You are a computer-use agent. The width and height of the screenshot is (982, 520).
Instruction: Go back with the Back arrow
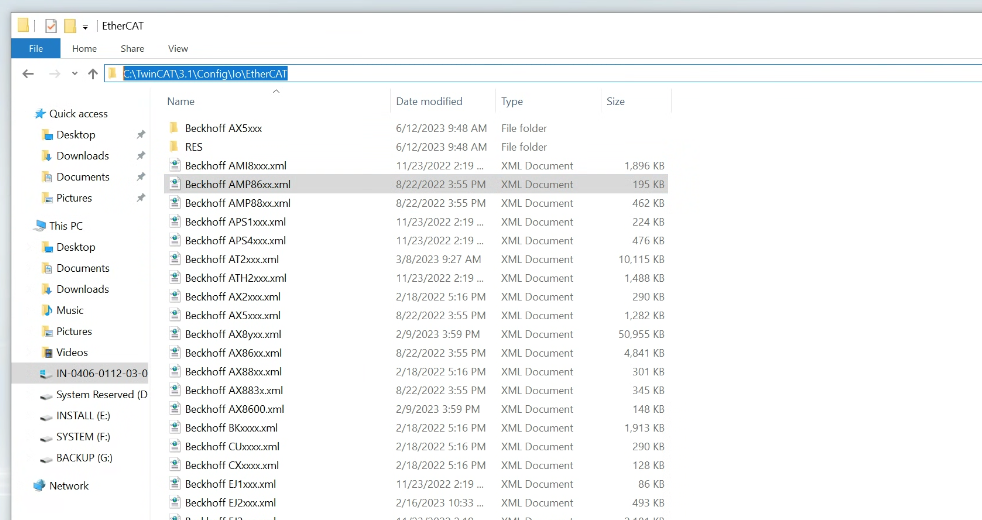(x=28, y=74)
